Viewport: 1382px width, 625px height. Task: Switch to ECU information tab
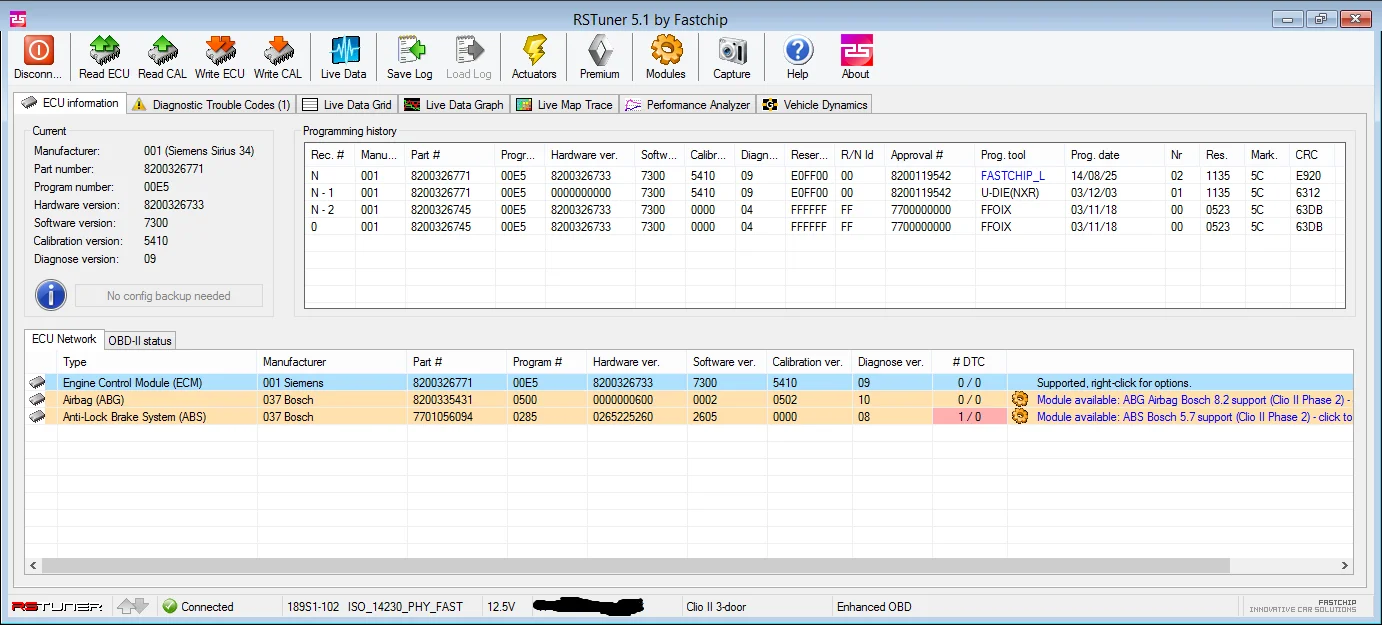point(70,103)
